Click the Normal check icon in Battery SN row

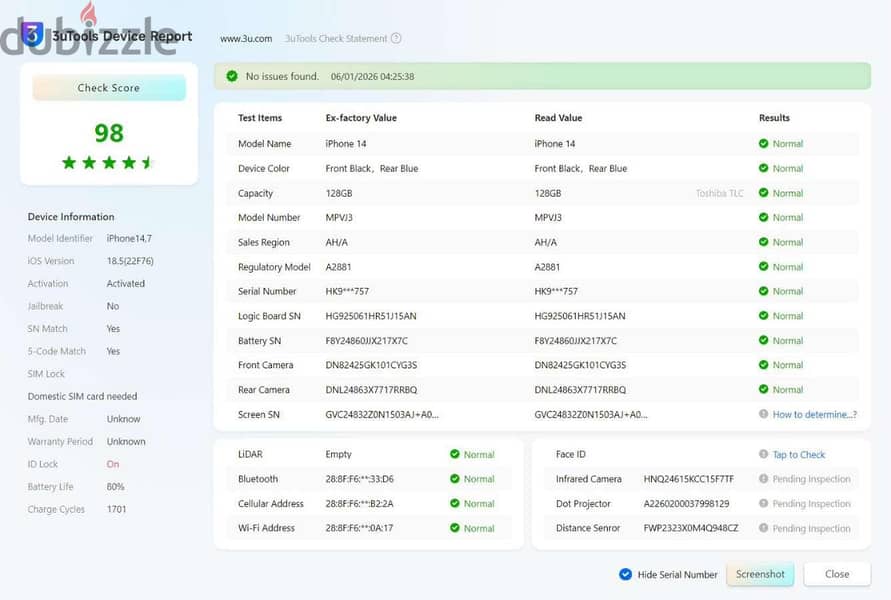[x=763, y=340]
